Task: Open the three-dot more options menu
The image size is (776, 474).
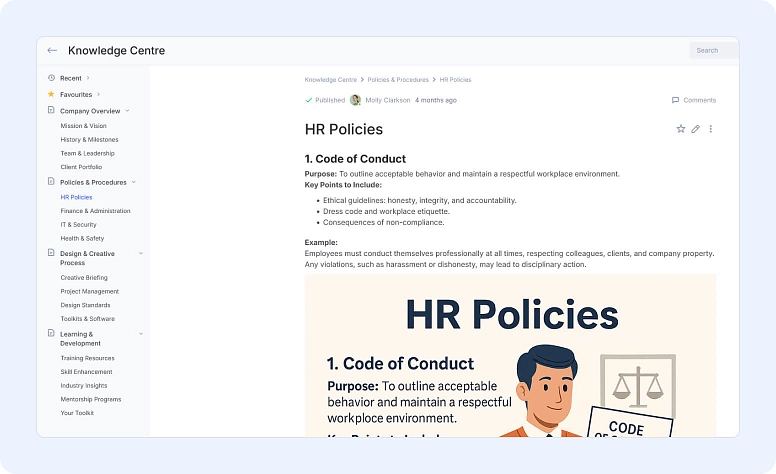Action: (711, 129)
